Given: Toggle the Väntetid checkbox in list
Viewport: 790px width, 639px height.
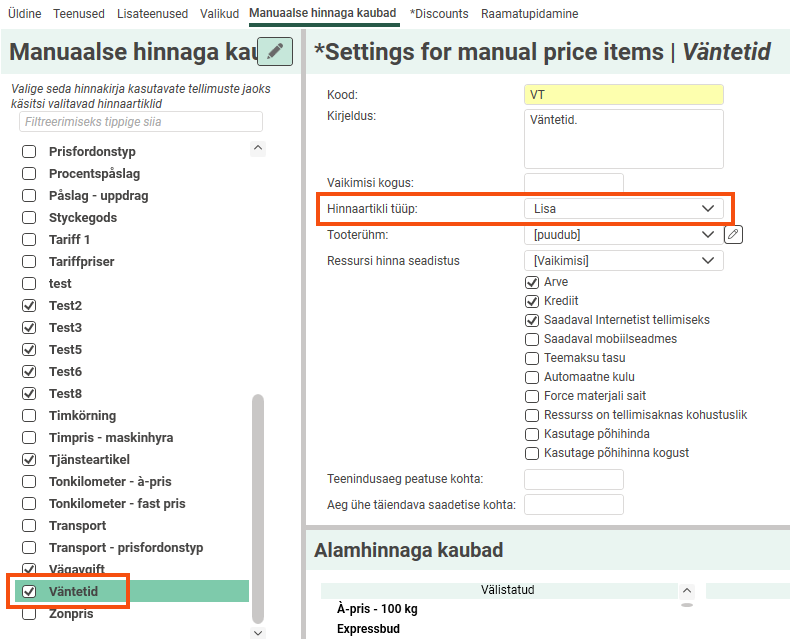Looking at the screenshot, I should 30,592.
